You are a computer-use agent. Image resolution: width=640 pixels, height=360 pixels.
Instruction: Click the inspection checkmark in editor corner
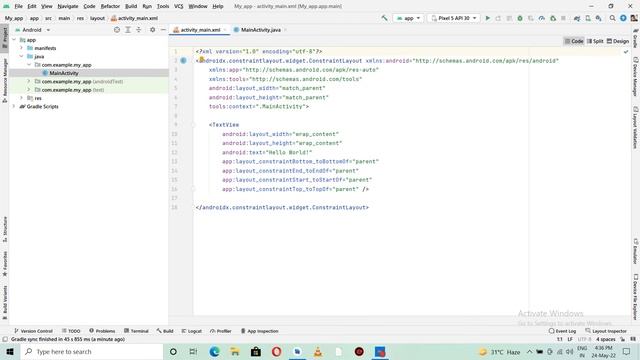pos(626,52)
